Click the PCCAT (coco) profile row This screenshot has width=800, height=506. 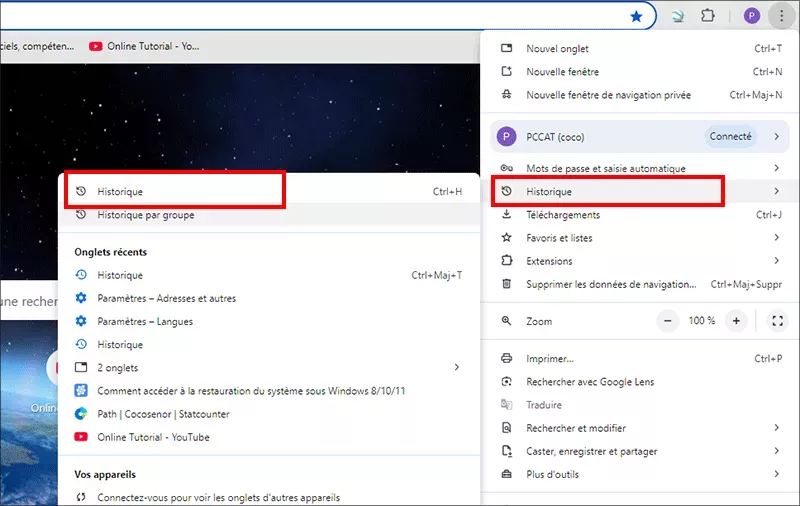(x=640, y=137)
